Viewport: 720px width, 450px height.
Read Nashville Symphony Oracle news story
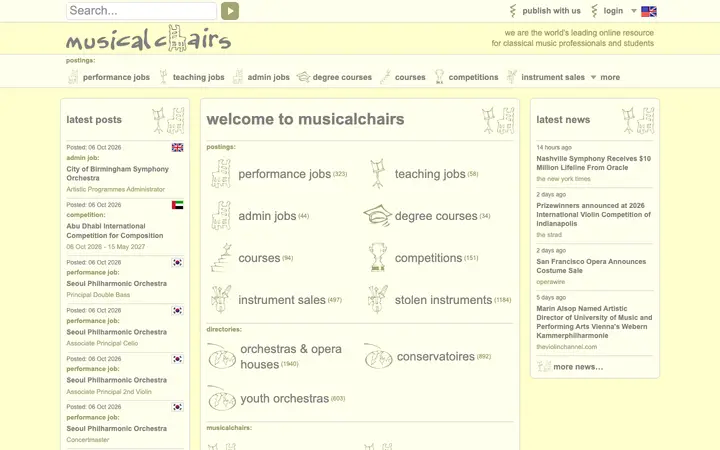(x=593, y=163)
